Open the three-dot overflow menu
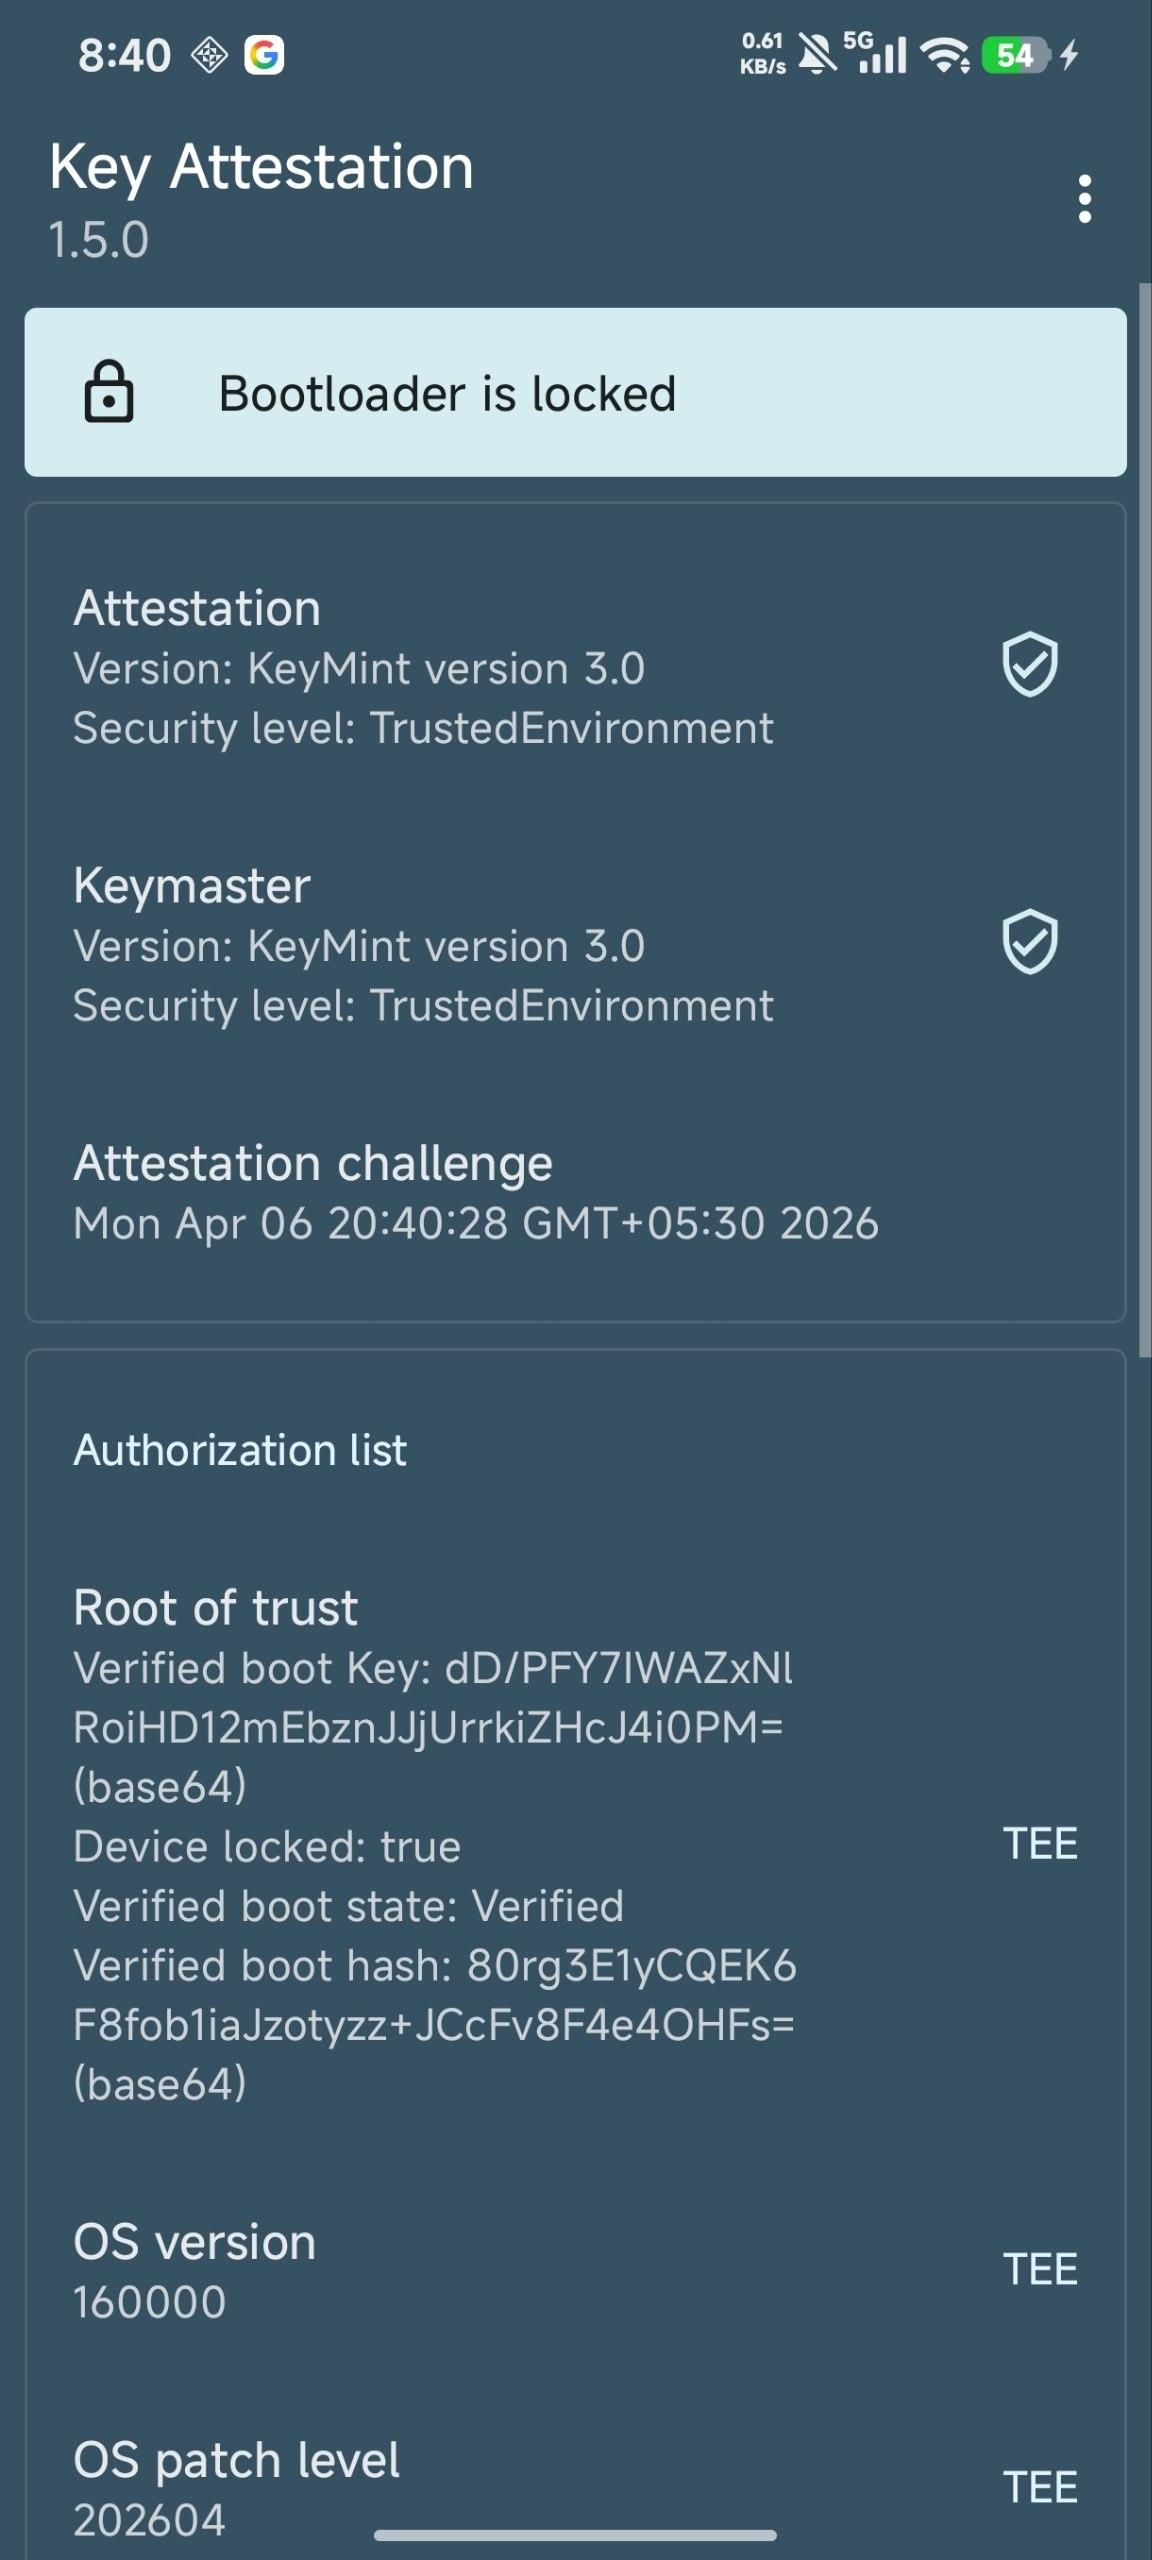 point(1084,199)
